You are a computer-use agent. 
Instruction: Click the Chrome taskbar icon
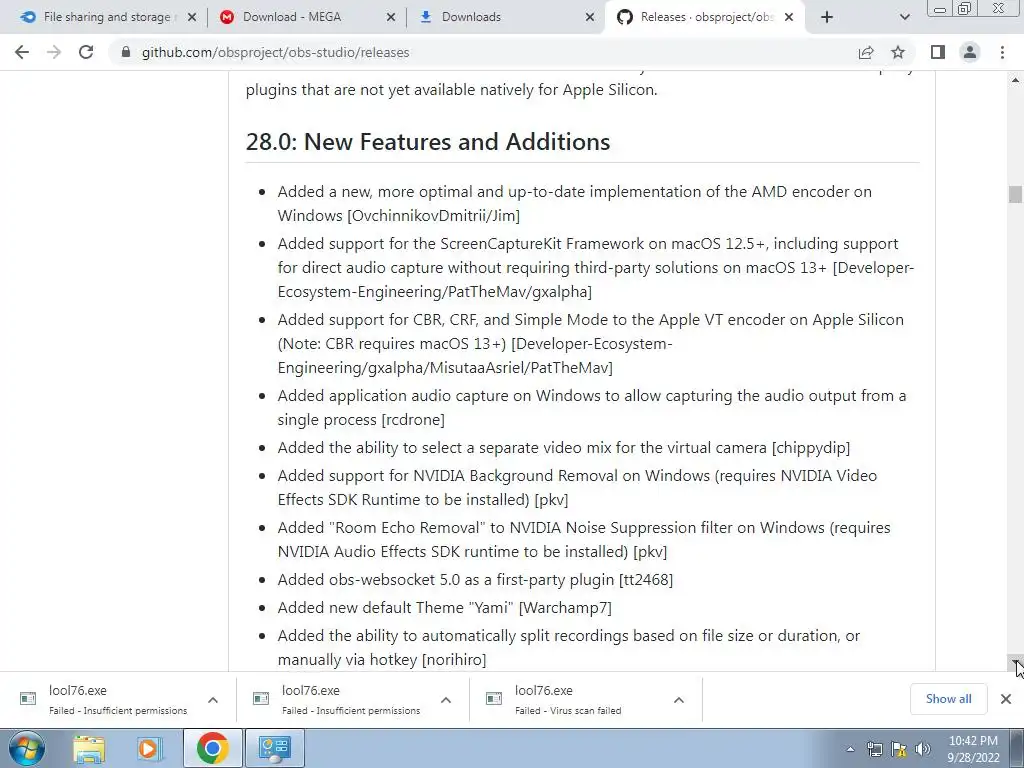tap(212, 748)
